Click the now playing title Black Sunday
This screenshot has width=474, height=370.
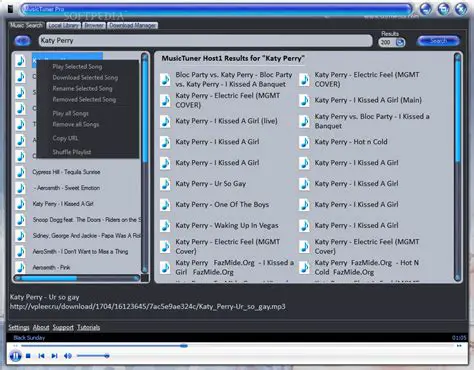[29, 338]
